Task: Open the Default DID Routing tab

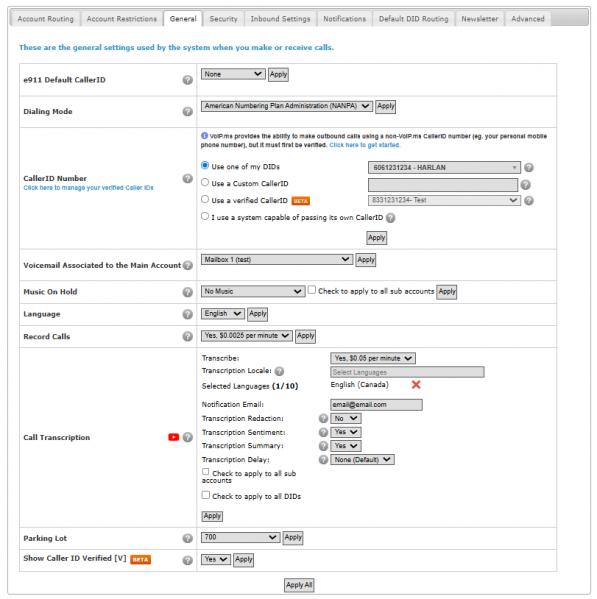Action: pyautogui.click(x=414, y=19)
